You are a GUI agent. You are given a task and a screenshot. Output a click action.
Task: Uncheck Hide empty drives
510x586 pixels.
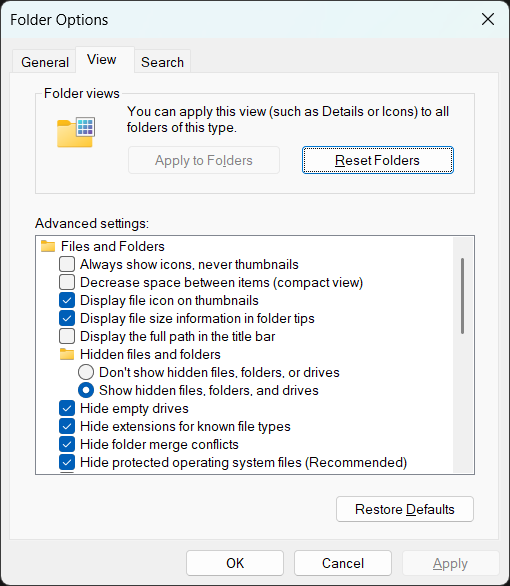click(67, 408)
